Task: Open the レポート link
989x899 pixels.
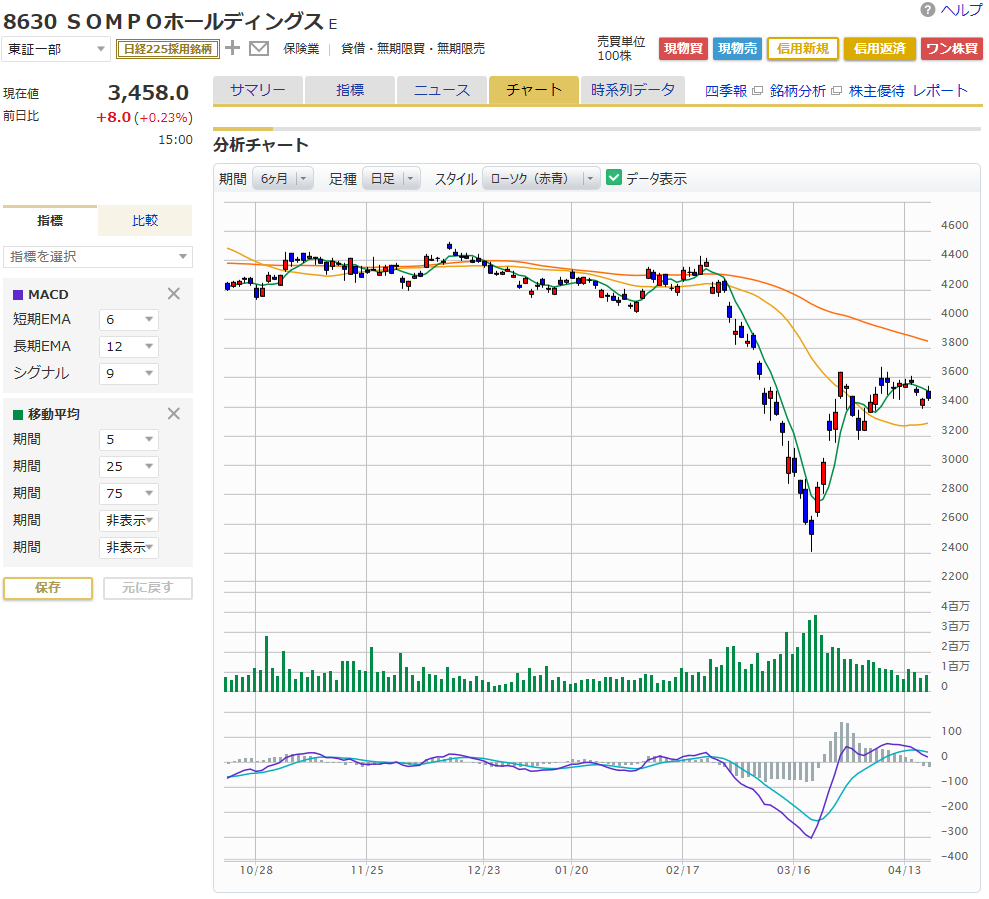Action: coord(940,91)
